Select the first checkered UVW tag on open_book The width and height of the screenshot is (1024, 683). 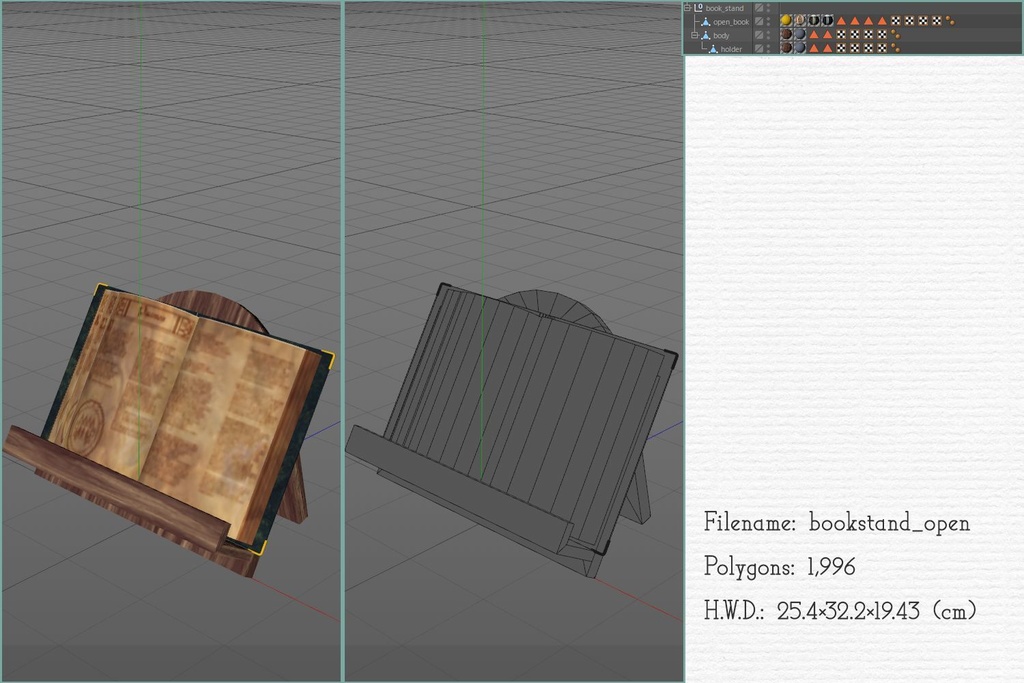coord(896,21)
